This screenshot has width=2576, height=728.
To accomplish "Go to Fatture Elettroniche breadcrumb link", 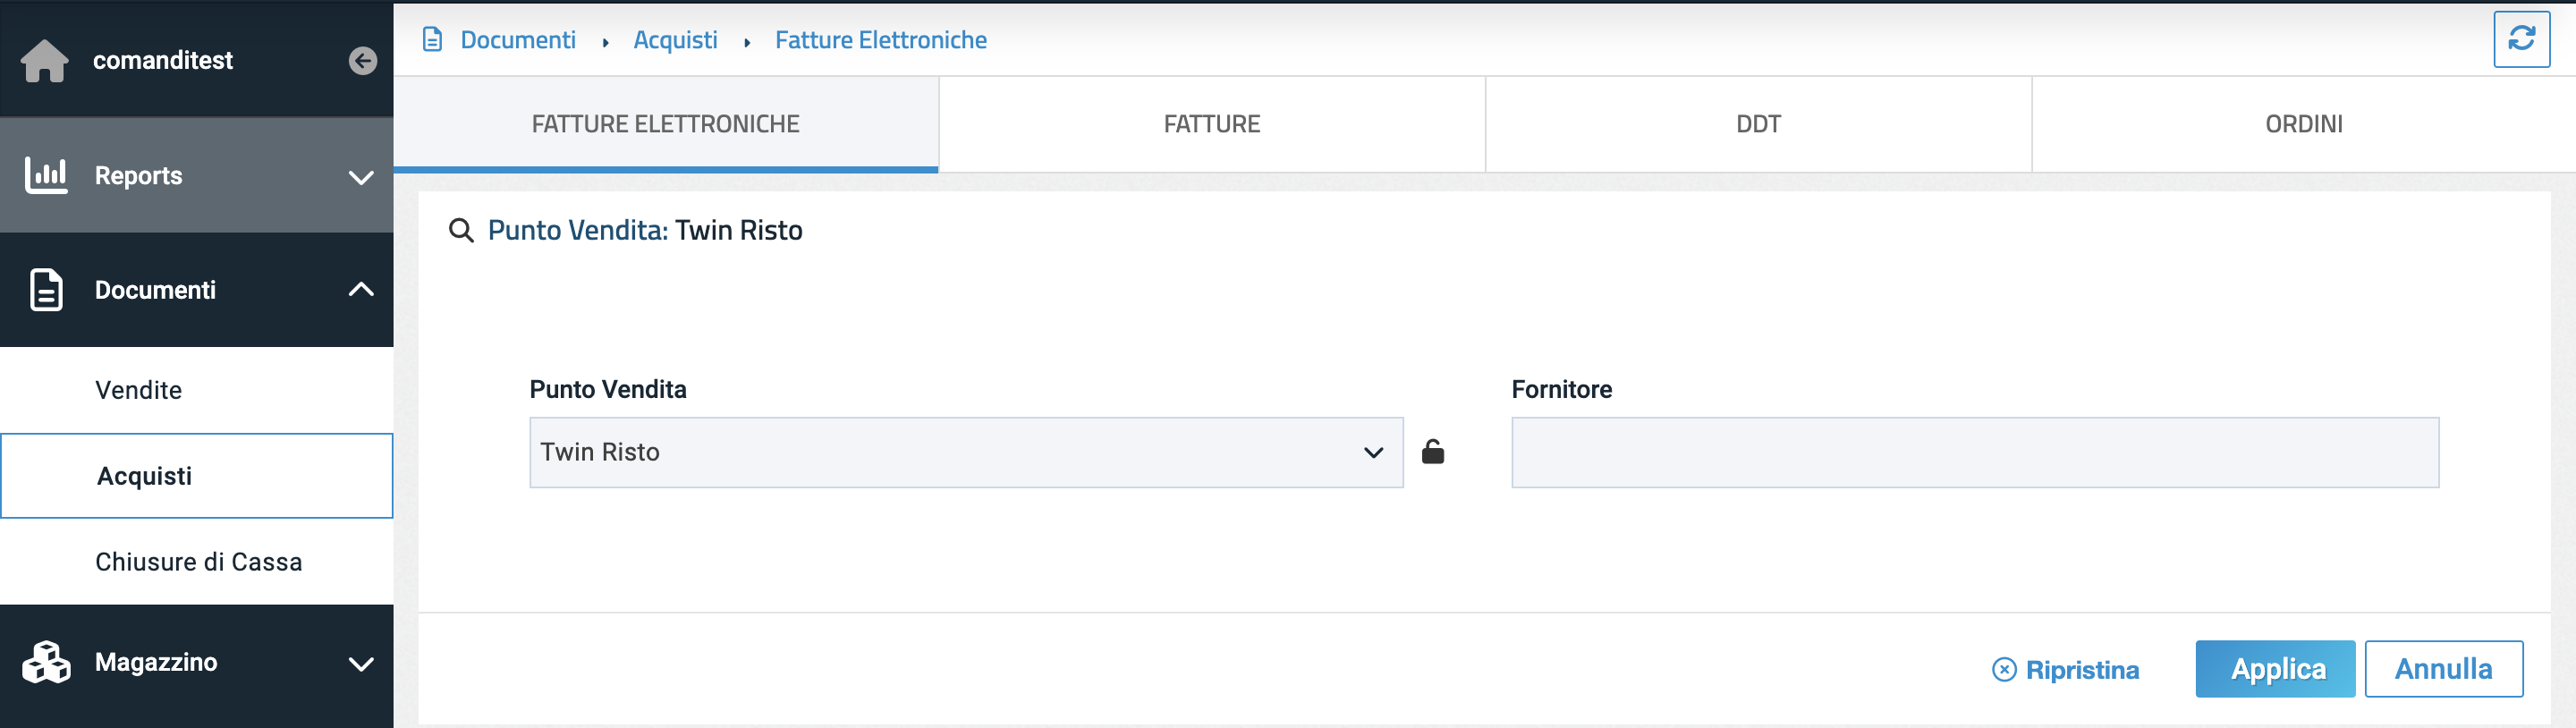I will (881, 40).
